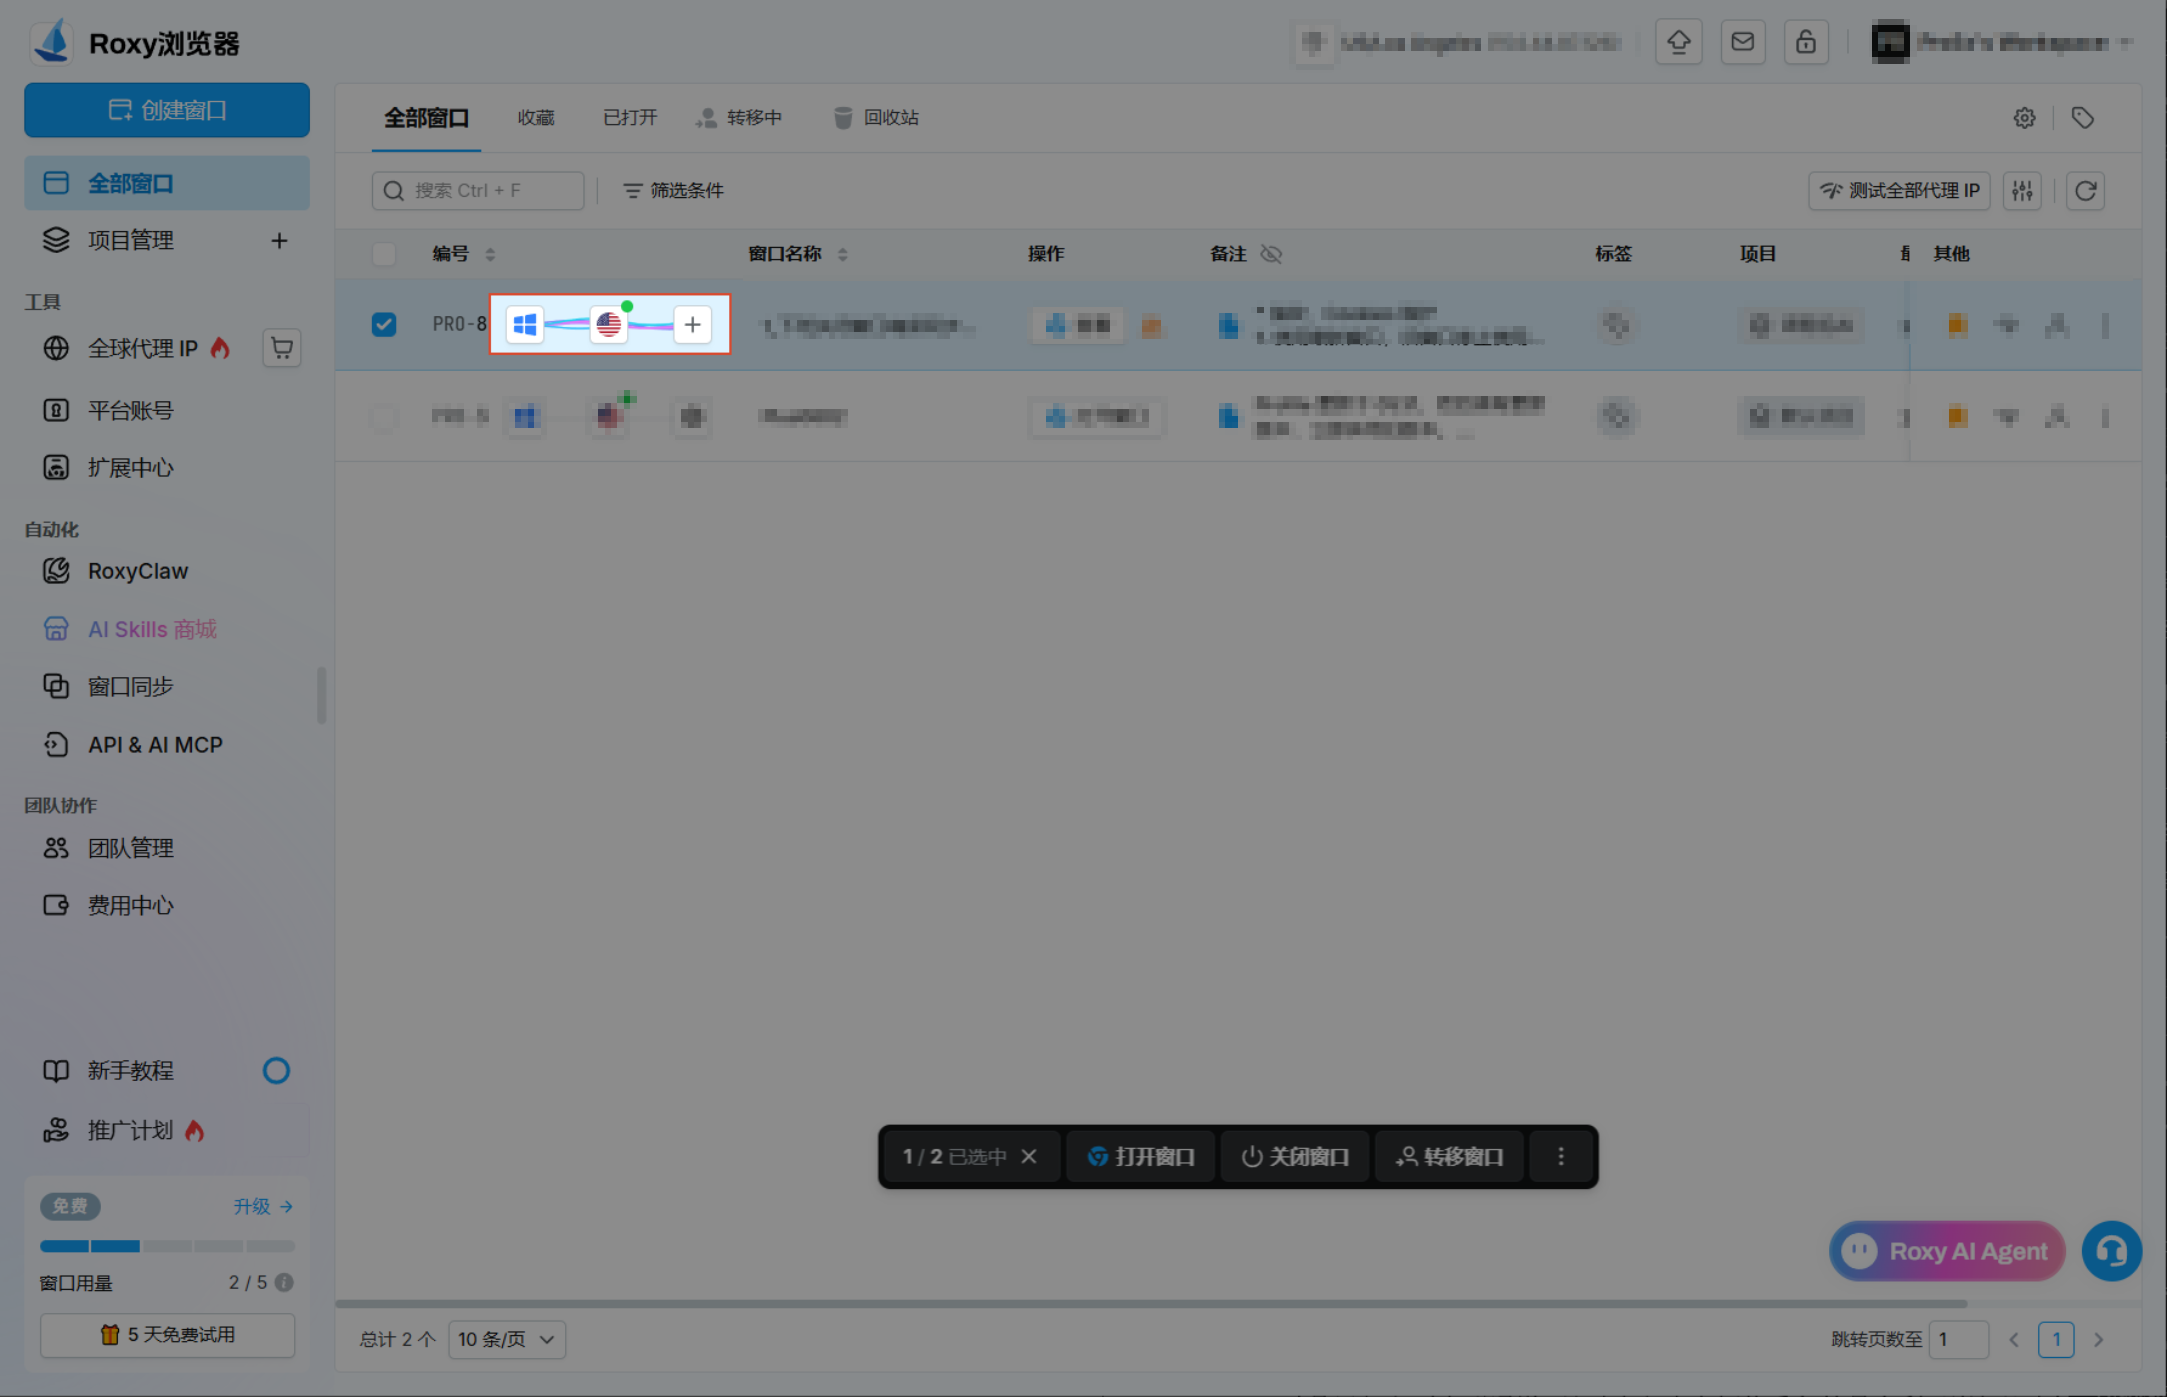Click 打开窗口 in the action bar
2167x1397 pixels.
point(1141,1156)
